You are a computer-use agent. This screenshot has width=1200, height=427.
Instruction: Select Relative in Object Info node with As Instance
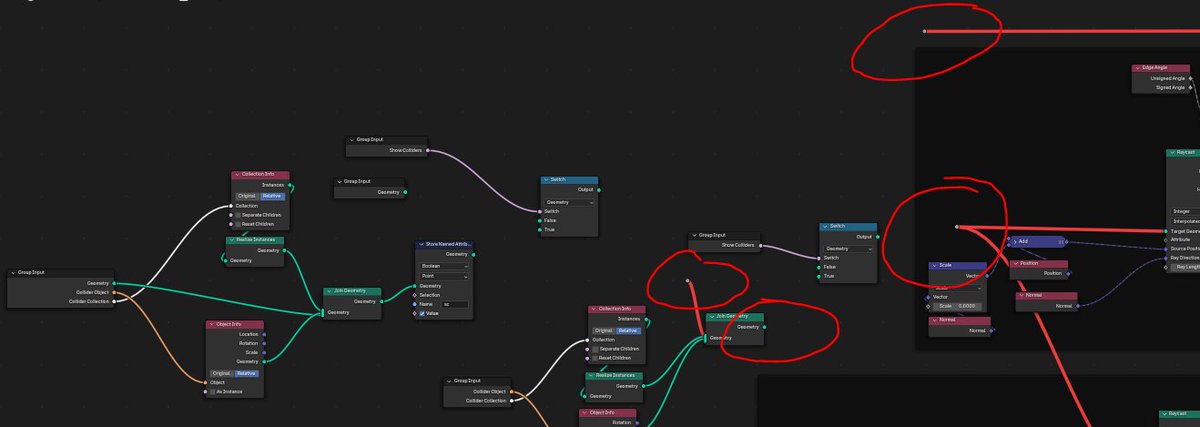(246, 372)
